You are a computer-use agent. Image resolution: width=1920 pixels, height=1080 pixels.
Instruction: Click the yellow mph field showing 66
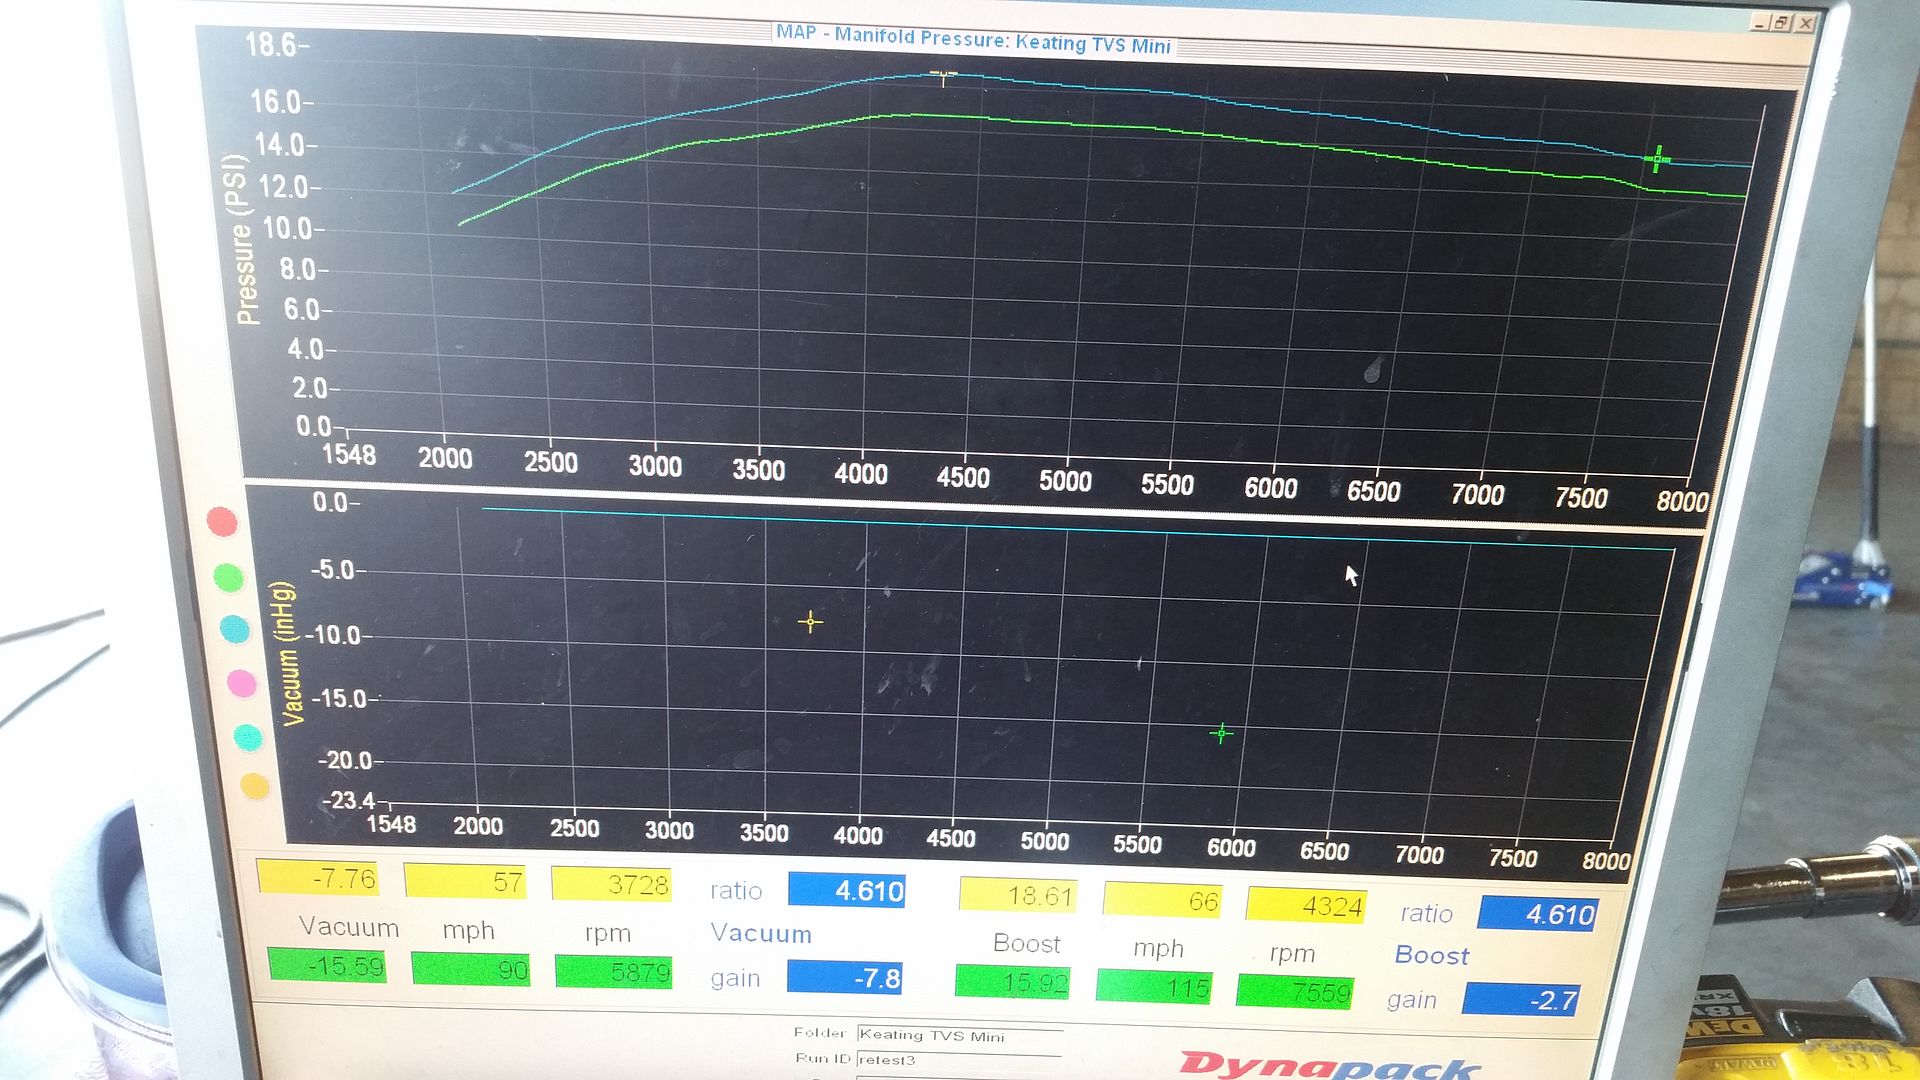coord(1163,900)
